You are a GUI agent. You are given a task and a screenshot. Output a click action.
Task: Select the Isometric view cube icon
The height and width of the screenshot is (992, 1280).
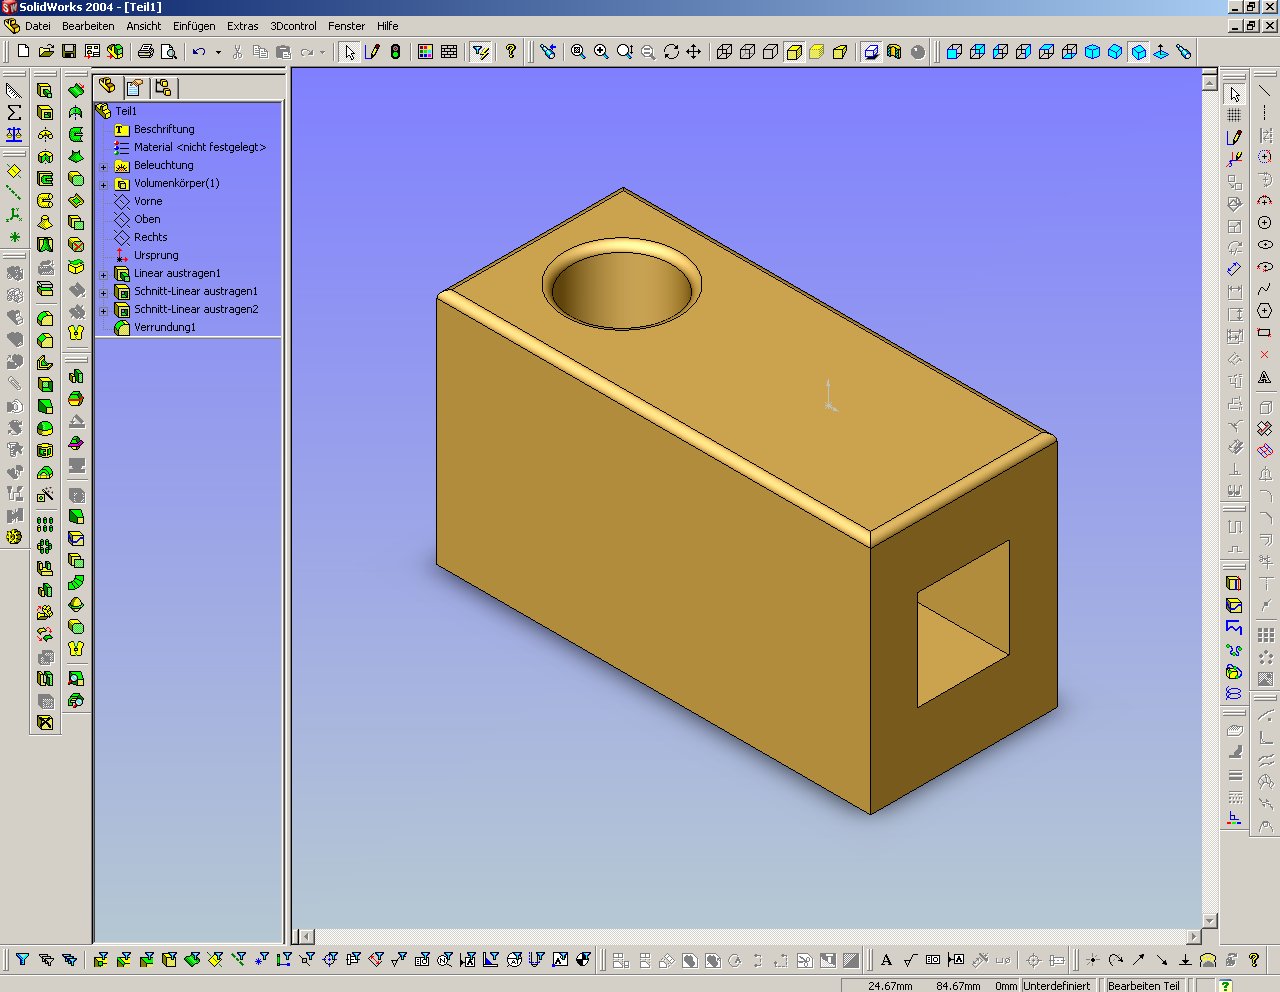pos(1139,51)
